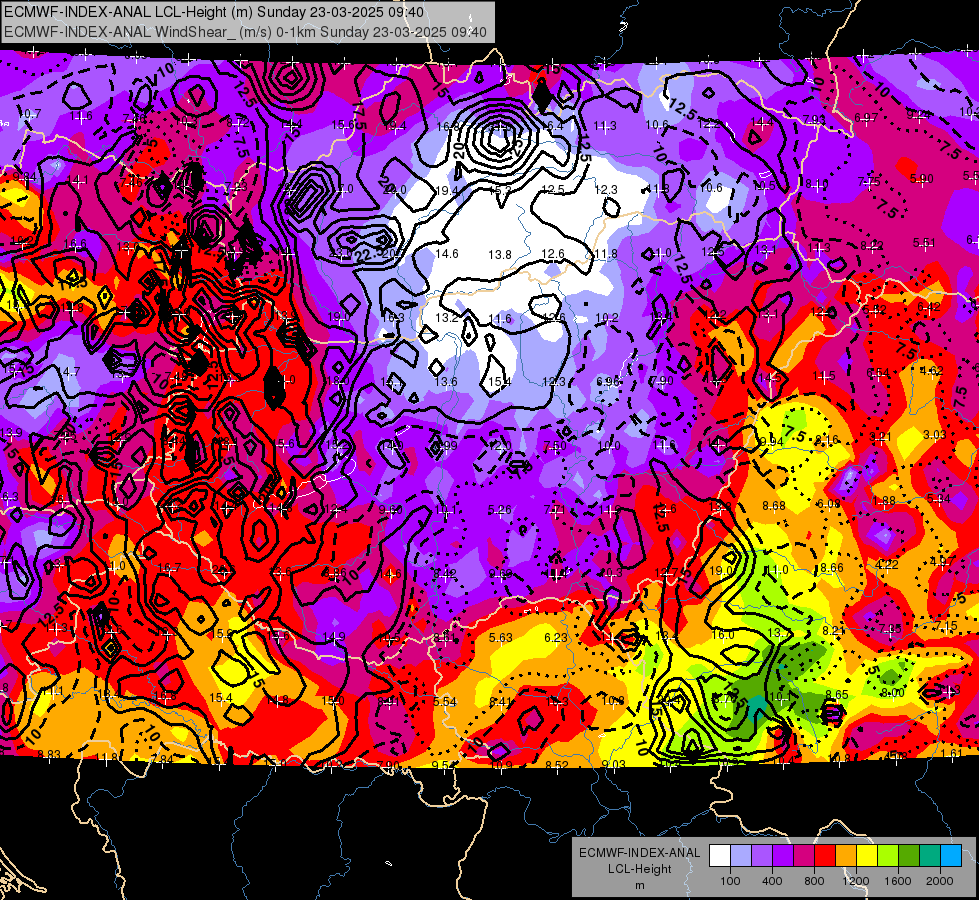Select the grid value '6.42'
The image size is (979, 900).
[928, 307]
